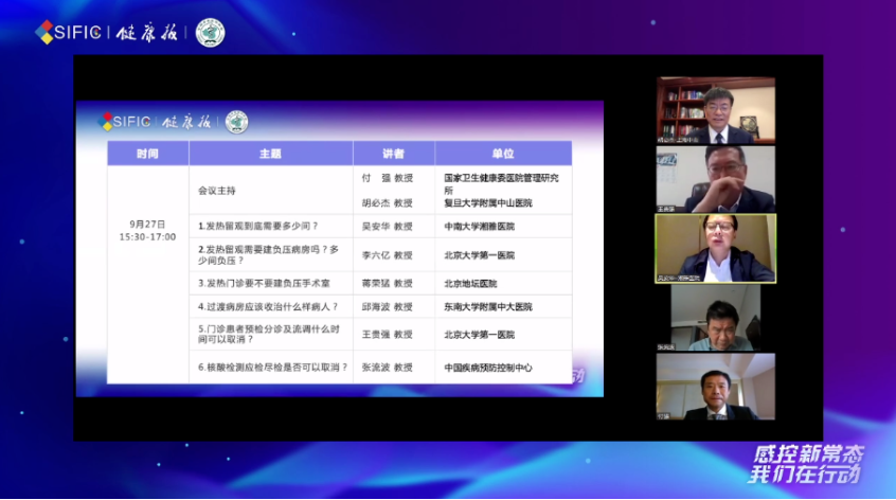Click 国家卫生健康委医院管理研究所 in the 单位 column
Screen dimensions: 896x500
[x=501, y=184]
